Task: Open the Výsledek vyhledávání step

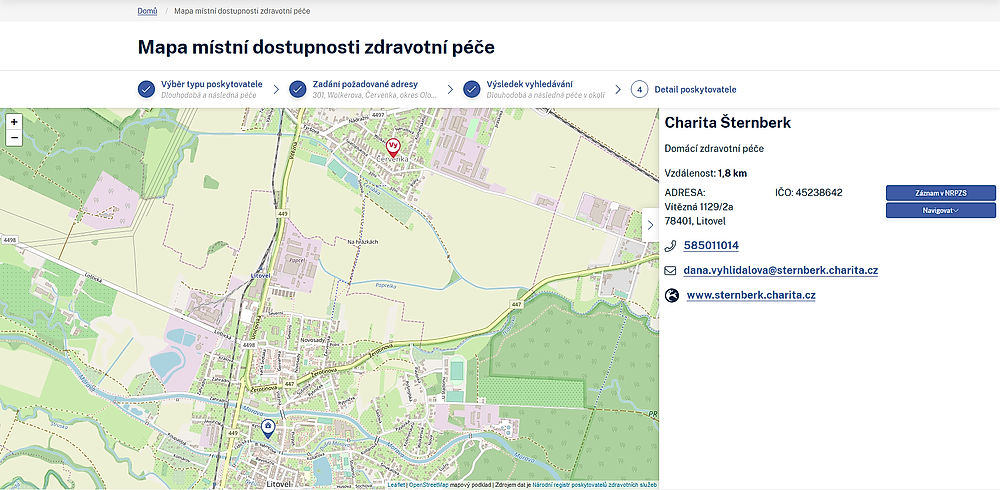Action: pyautogui.click(x=529, y=84)
